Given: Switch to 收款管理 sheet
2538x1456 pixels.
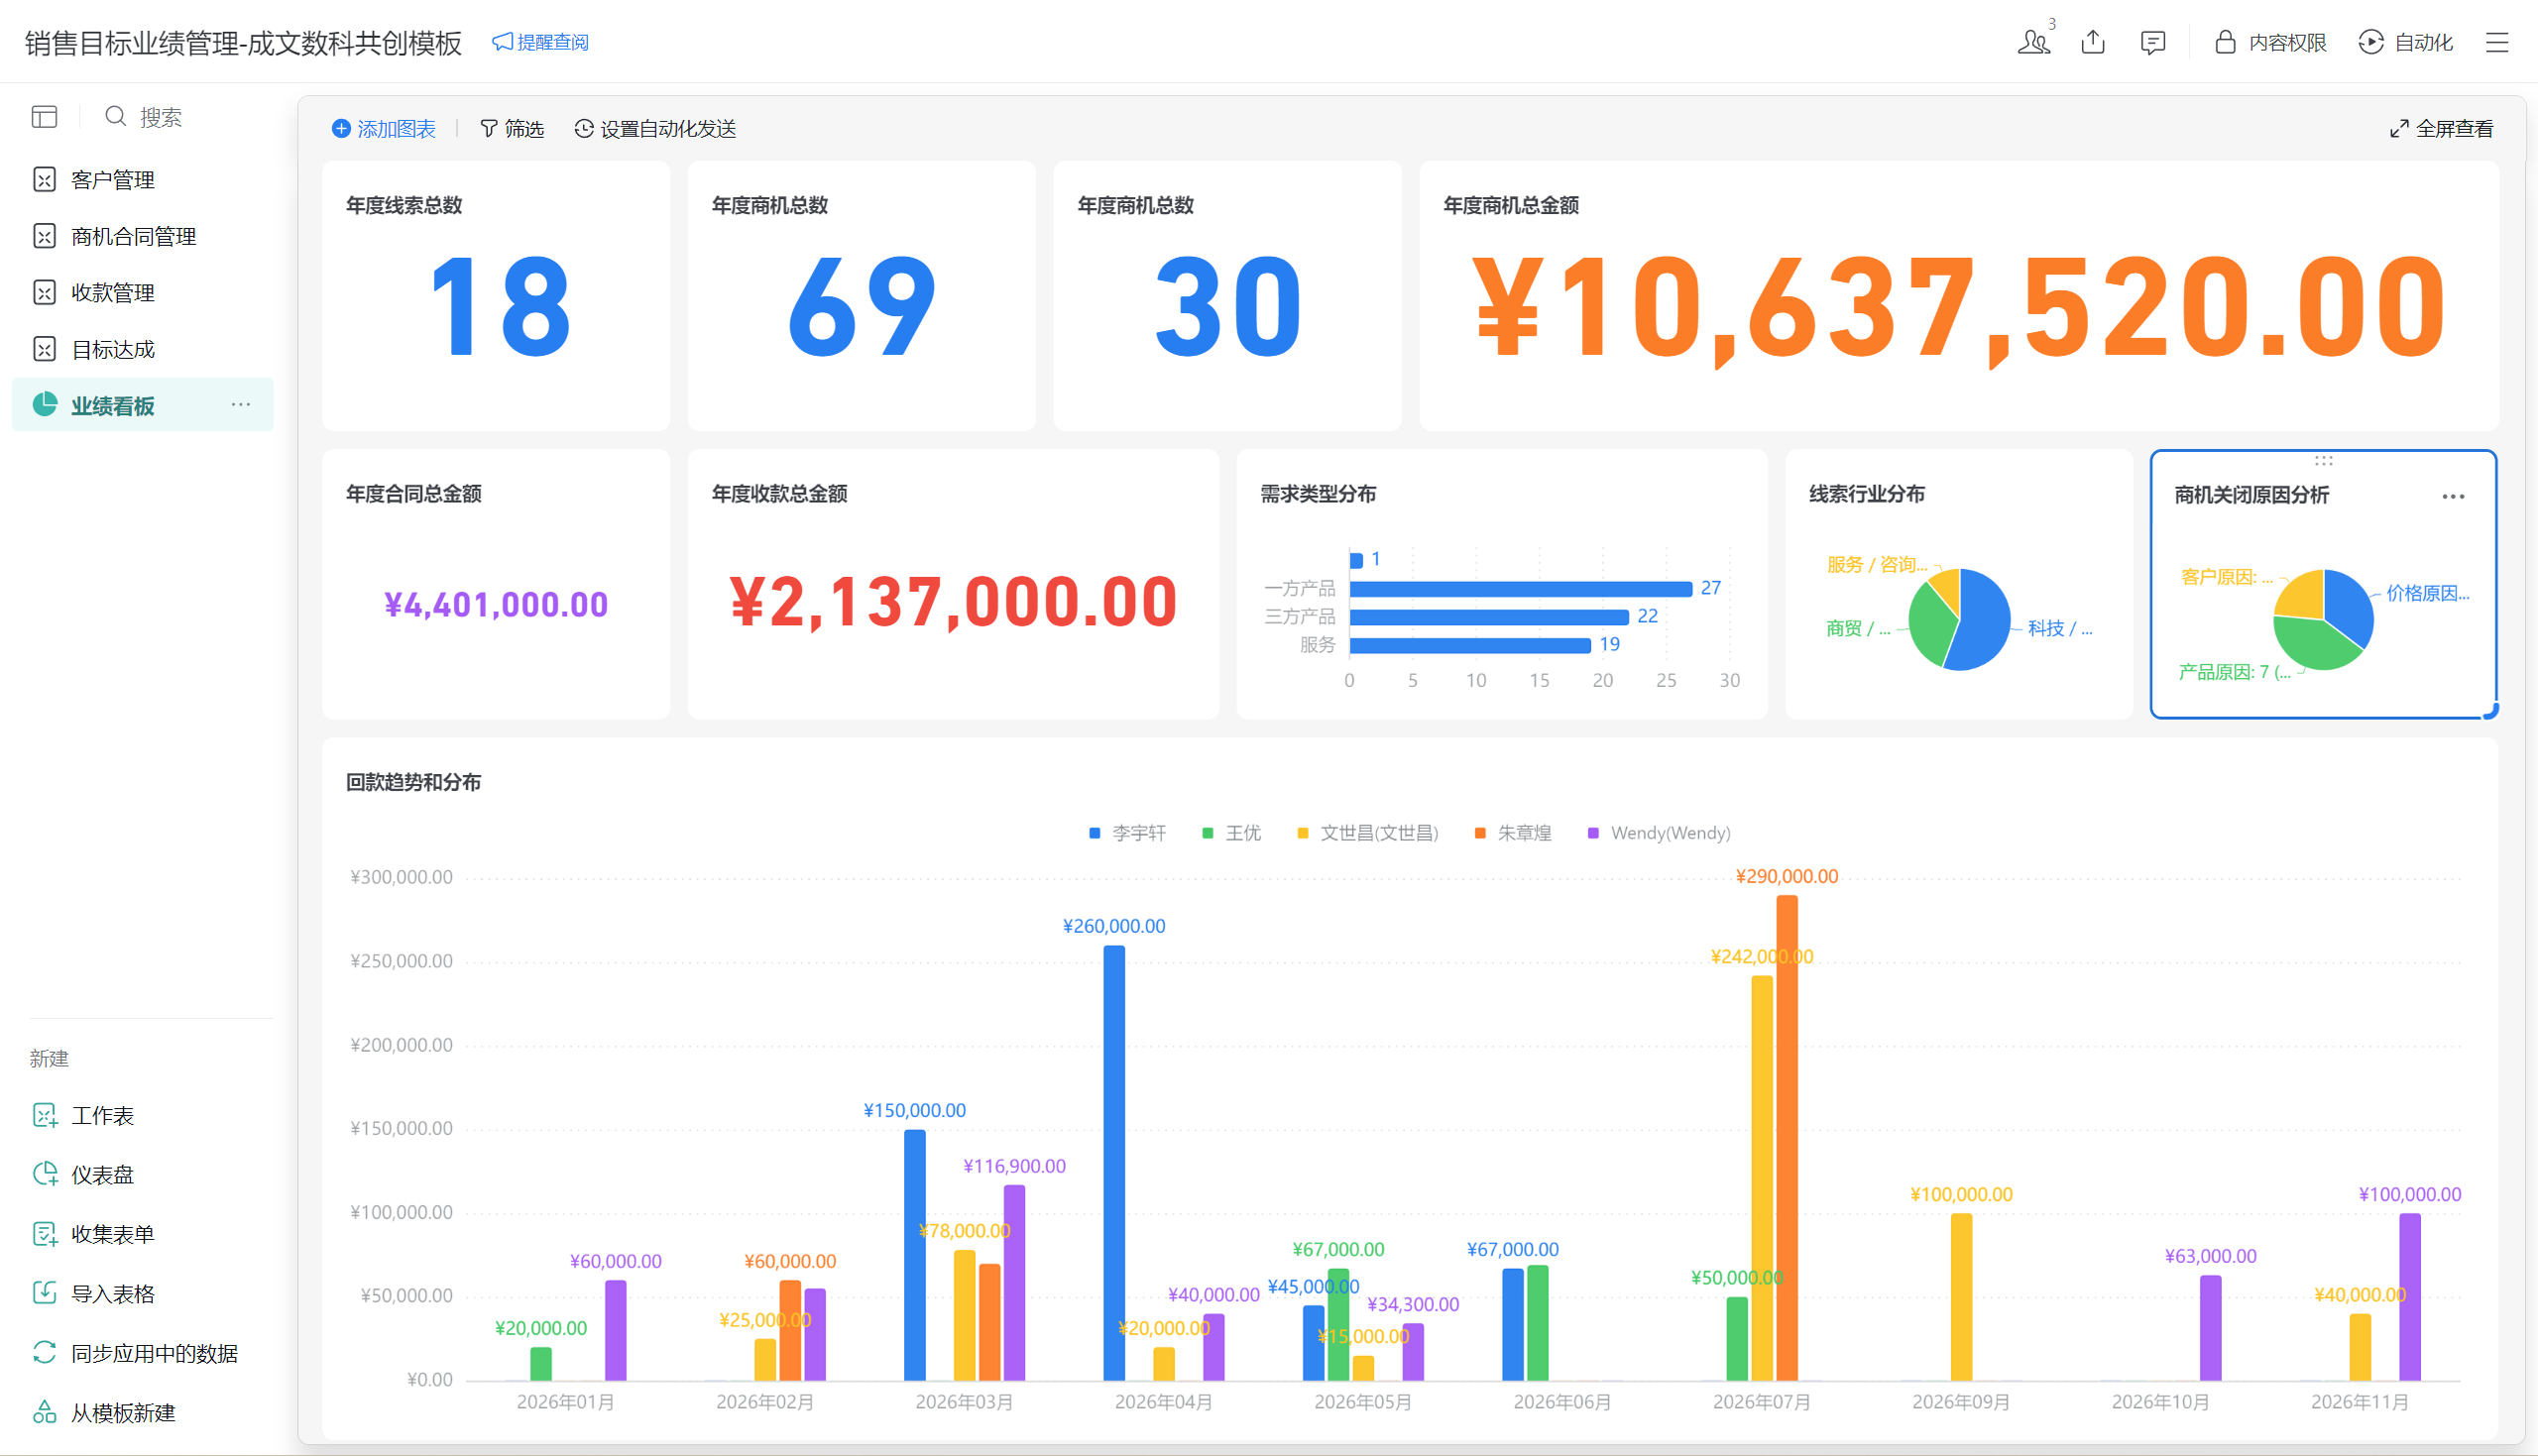Looking at the screenshot, I should tap(112, 293).
